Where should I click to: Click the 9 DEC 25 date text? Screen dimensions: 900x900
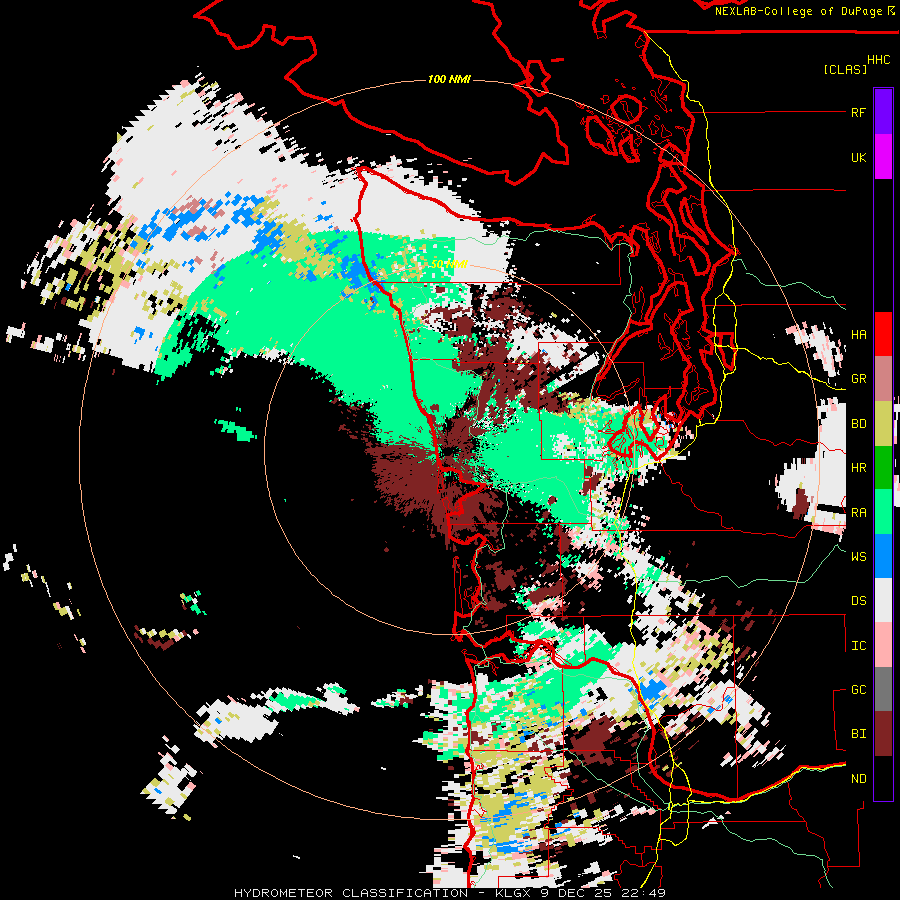[575, 893]
